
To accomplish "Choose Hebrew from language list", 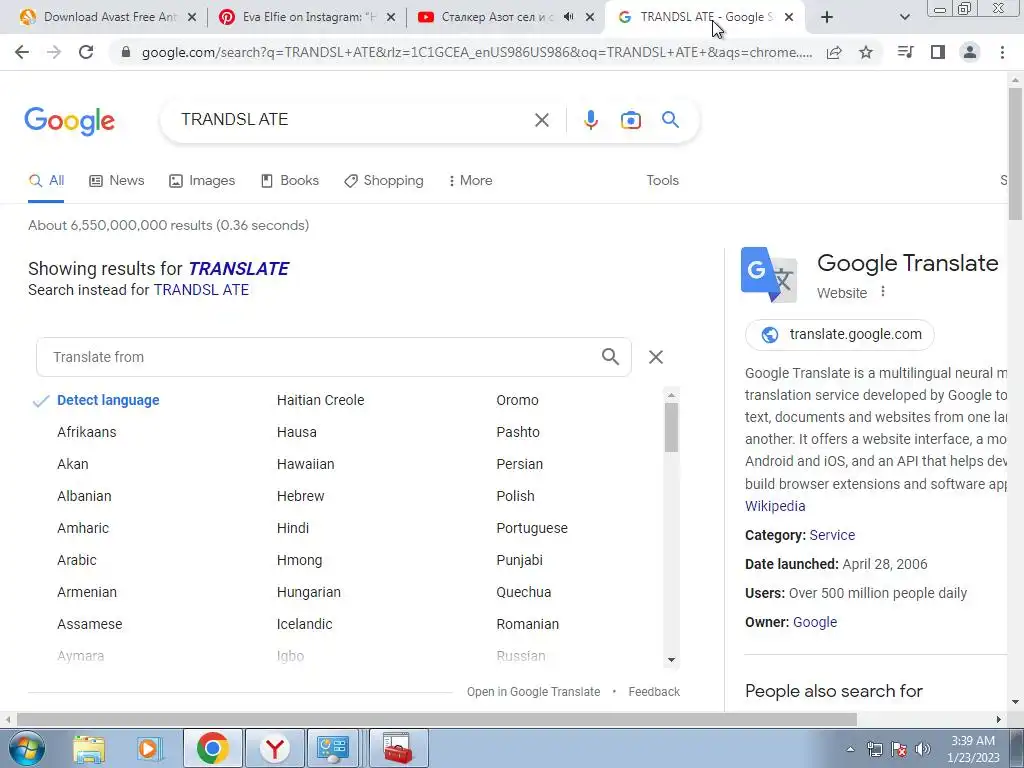I will click(300, 496).
